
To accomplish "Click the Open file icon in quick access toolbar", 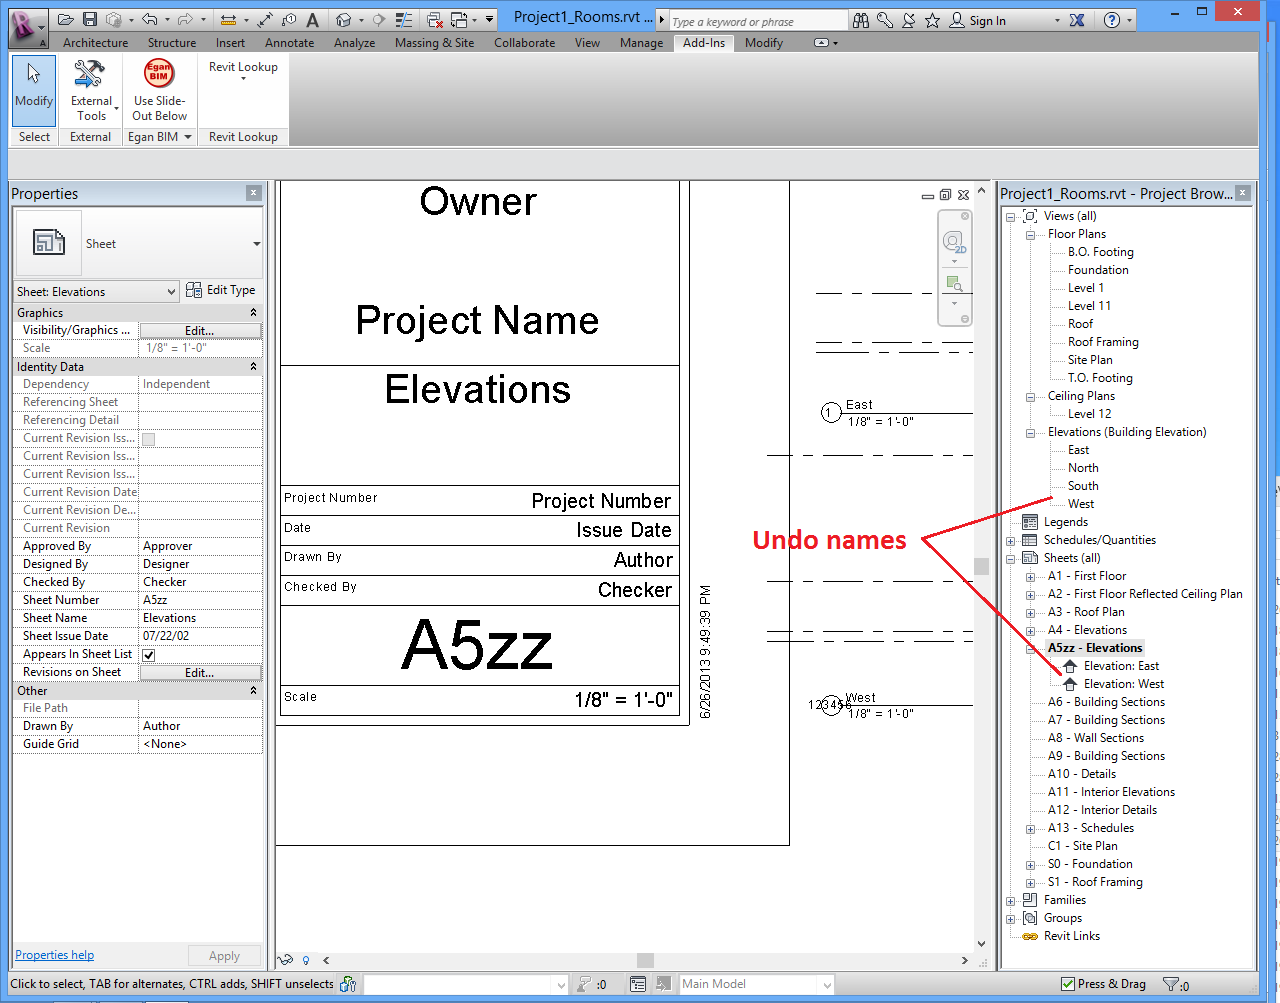I will point(66,20).
